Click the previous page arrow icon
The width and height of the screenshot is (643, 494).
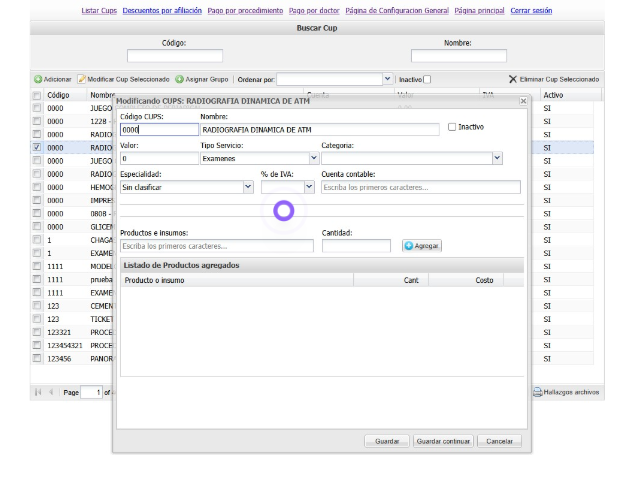(x=51, y=392)
